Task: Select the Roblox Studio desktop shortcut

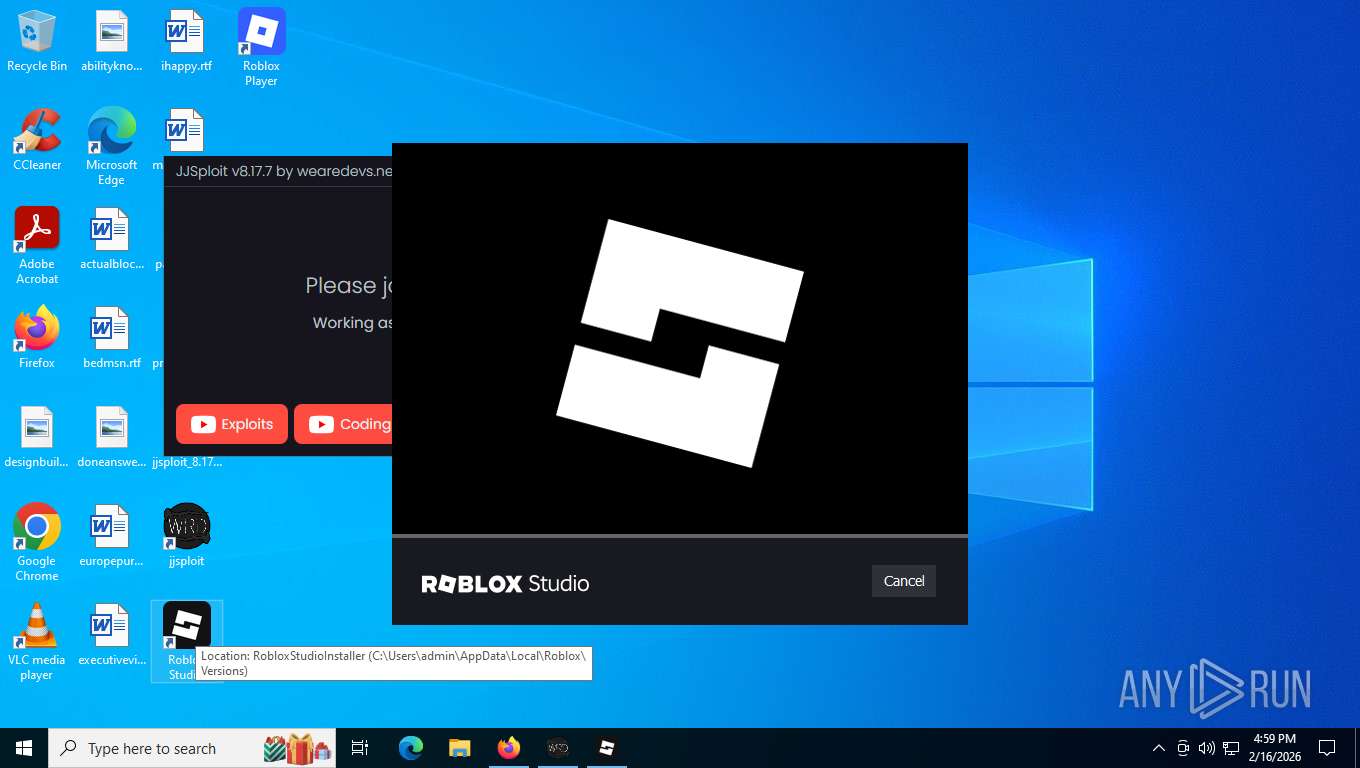Action: (x=186, y=642)
